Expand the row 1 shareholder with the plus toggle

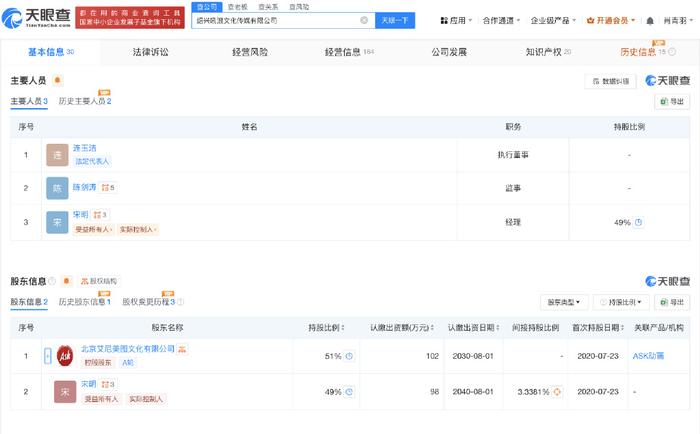click(47, 355)
